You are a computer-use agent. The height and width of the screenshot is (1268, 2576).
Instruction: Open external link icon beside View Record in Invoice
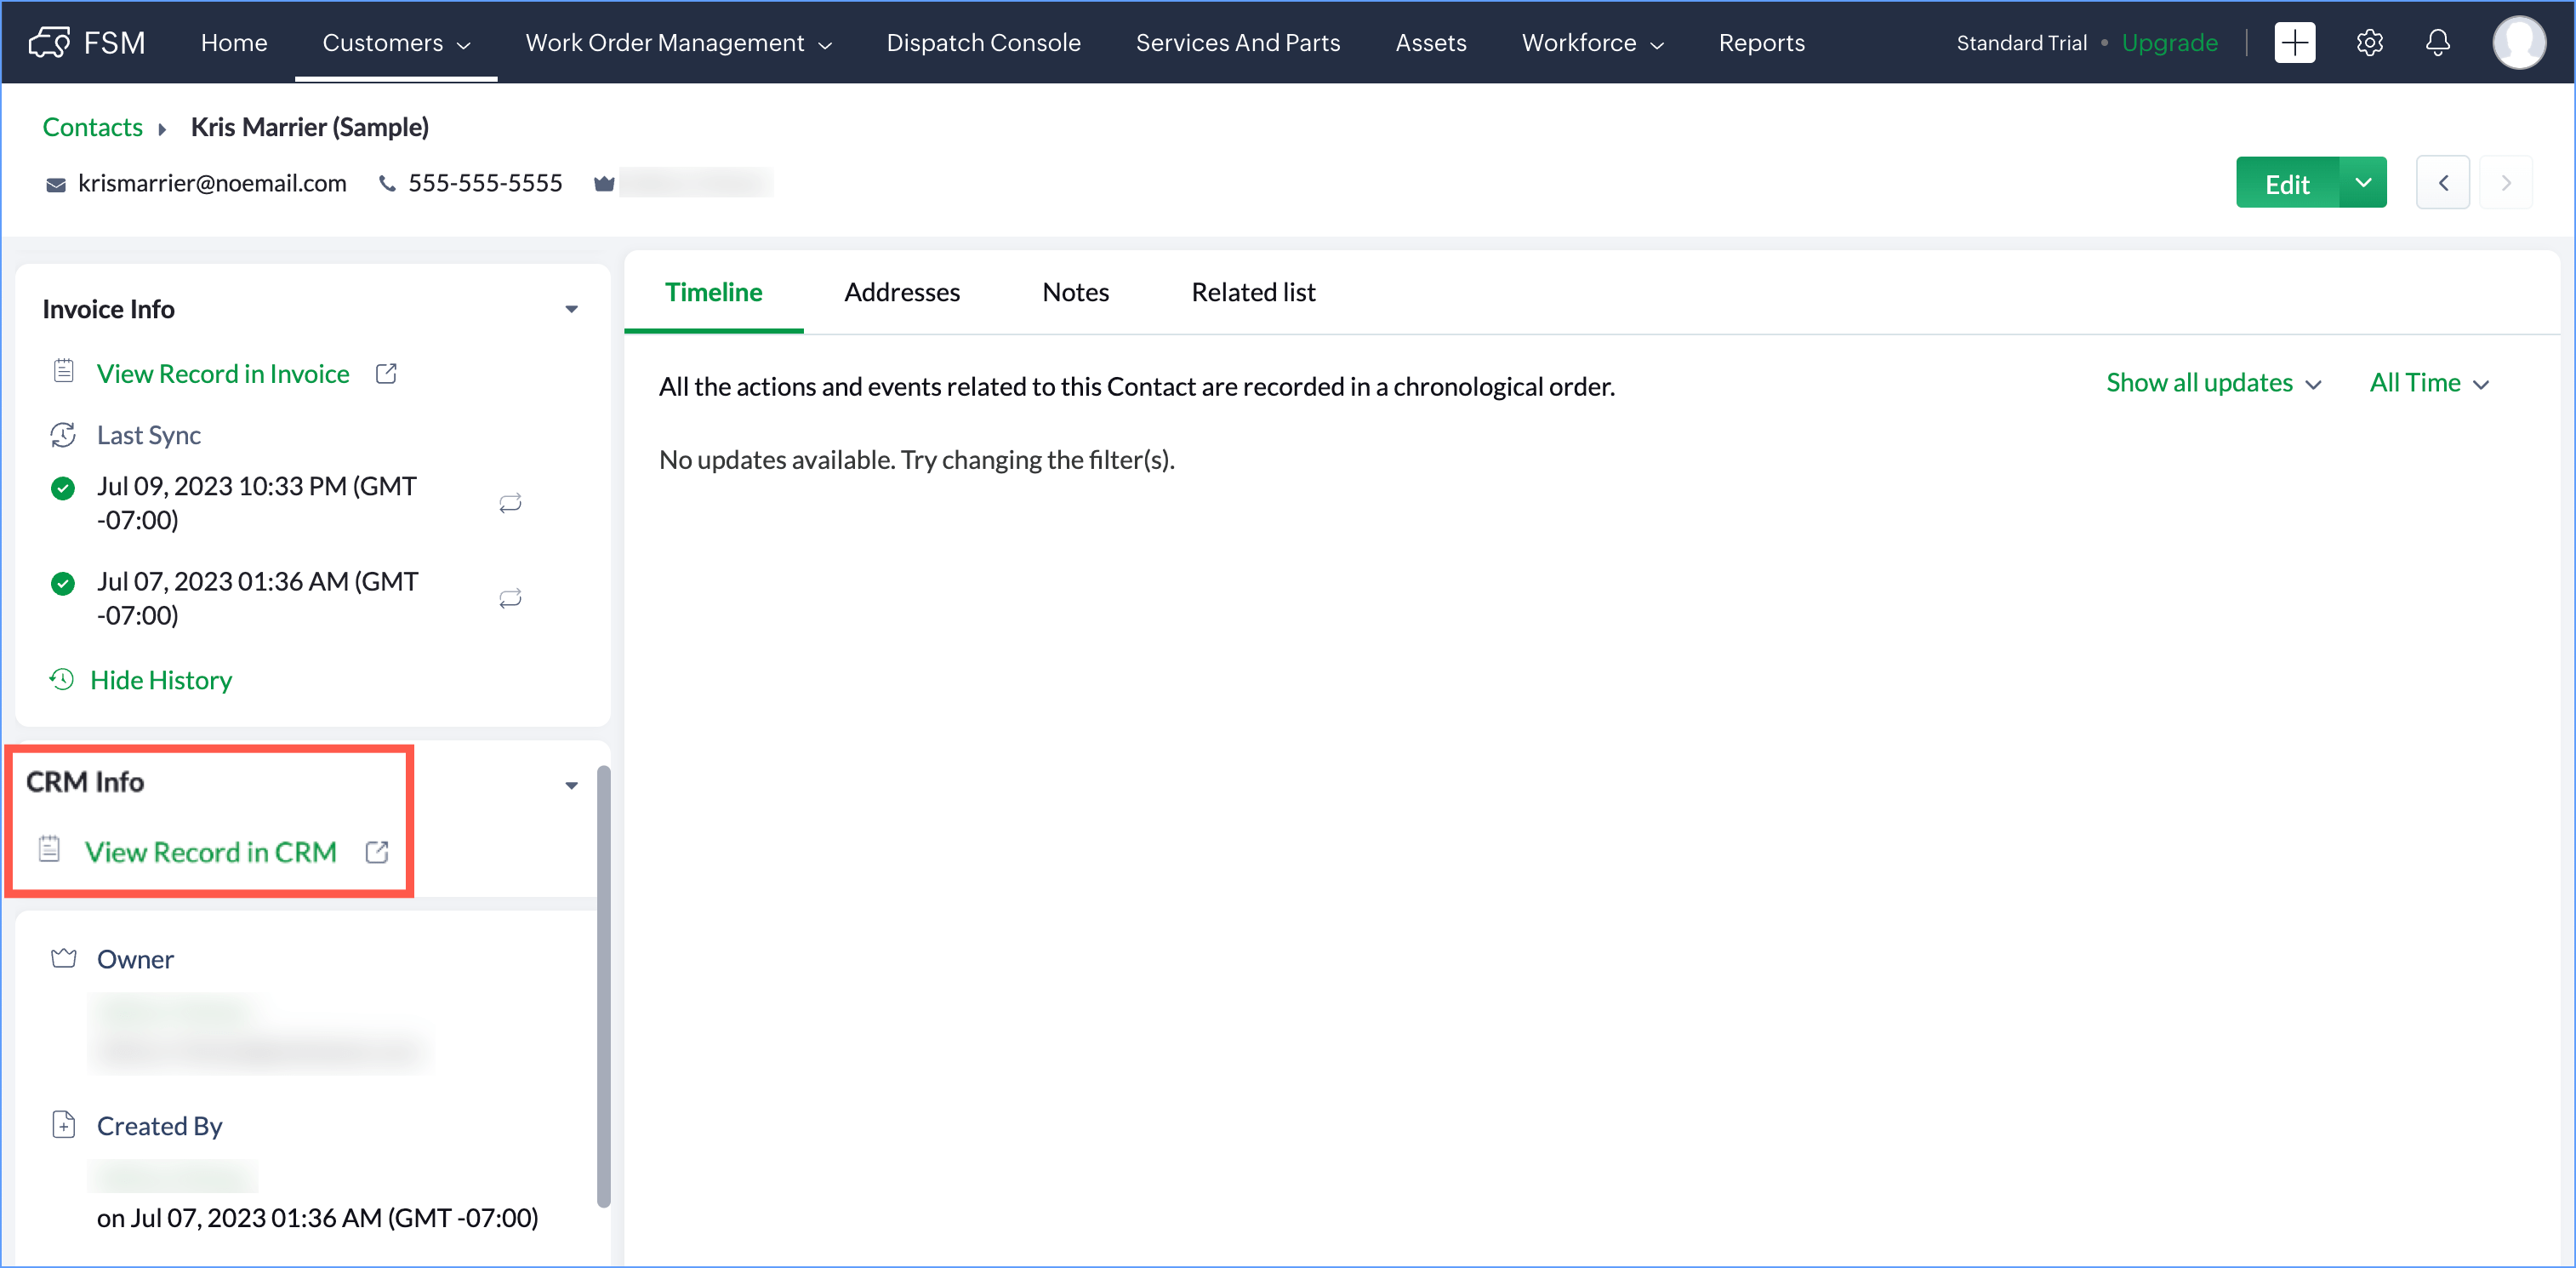386,374
